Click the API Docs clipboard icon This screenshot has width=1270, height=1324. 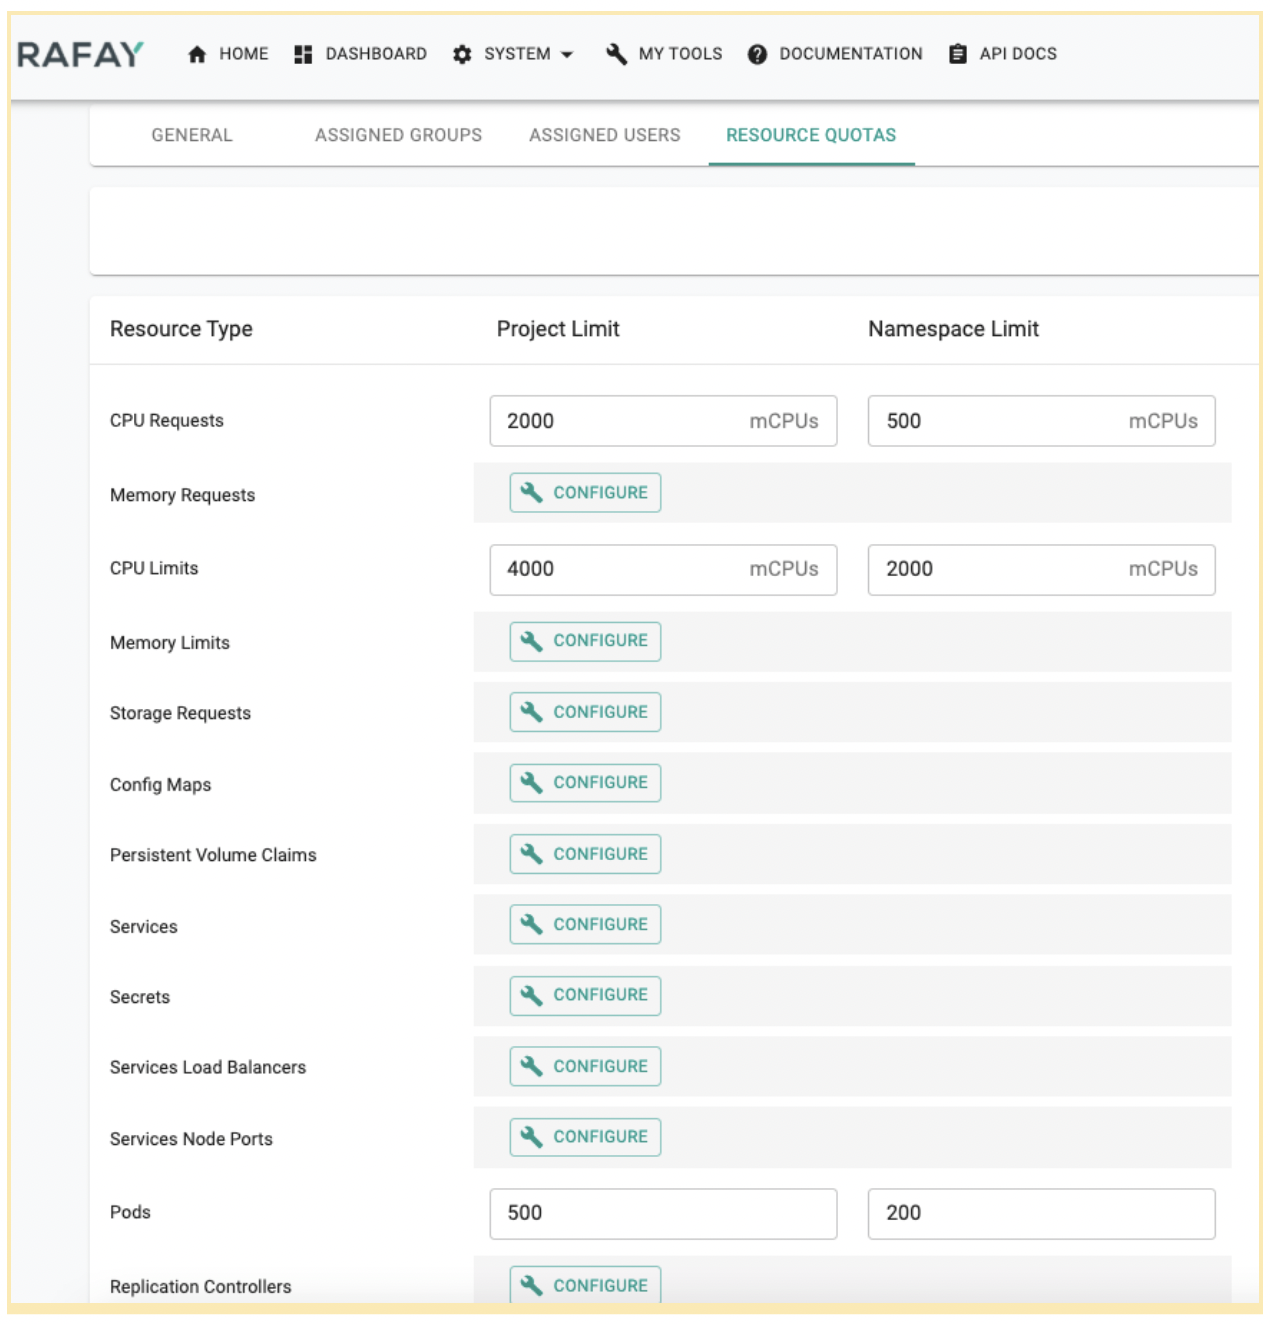tap(957, 54)
